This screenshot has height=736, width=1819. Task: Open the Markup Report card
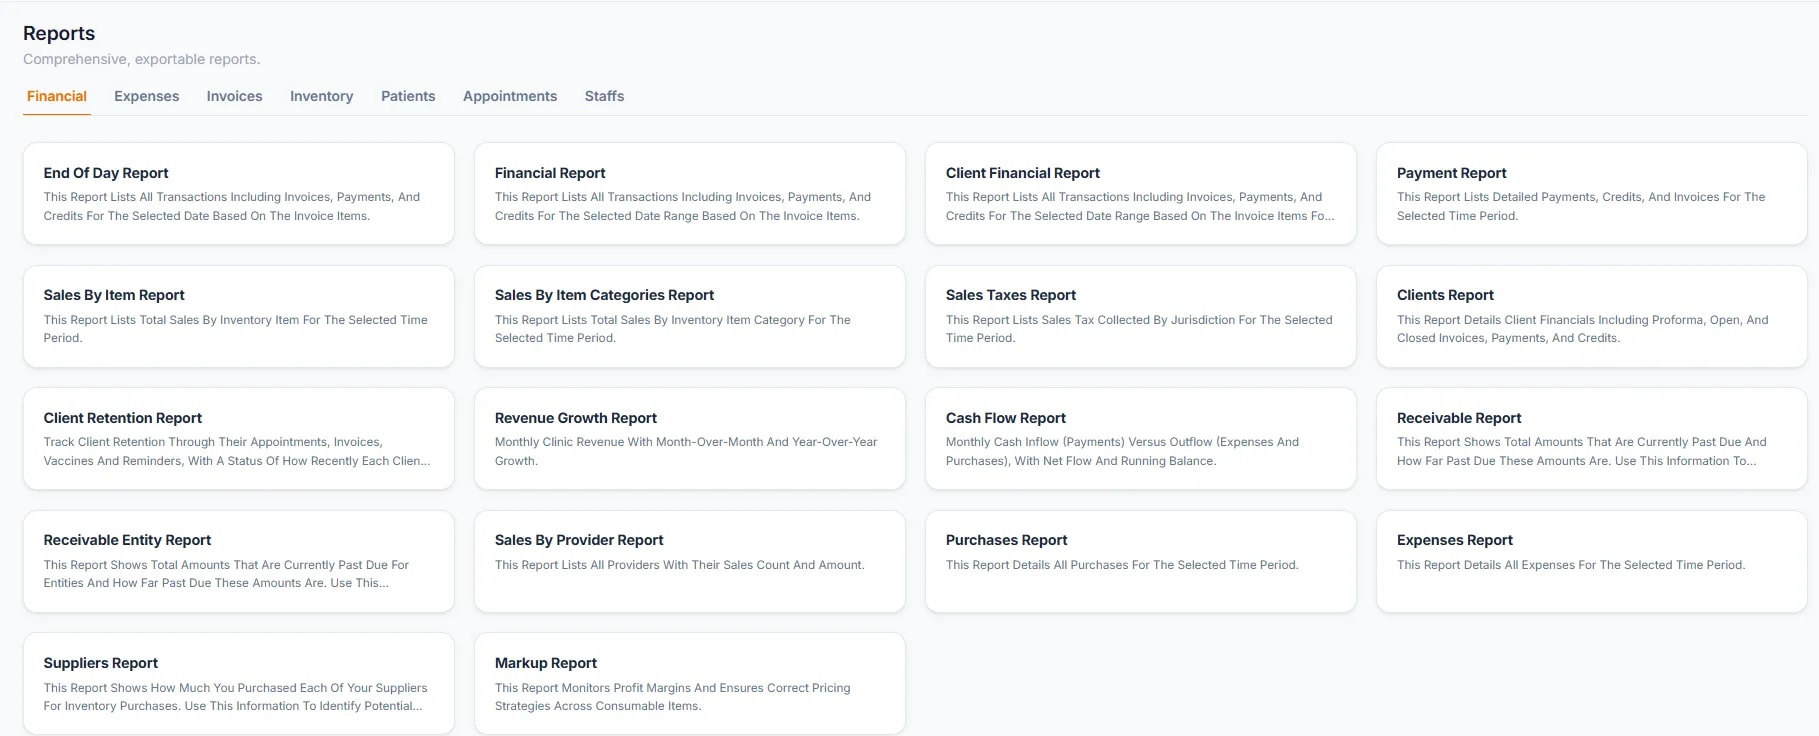click(690, 684)
